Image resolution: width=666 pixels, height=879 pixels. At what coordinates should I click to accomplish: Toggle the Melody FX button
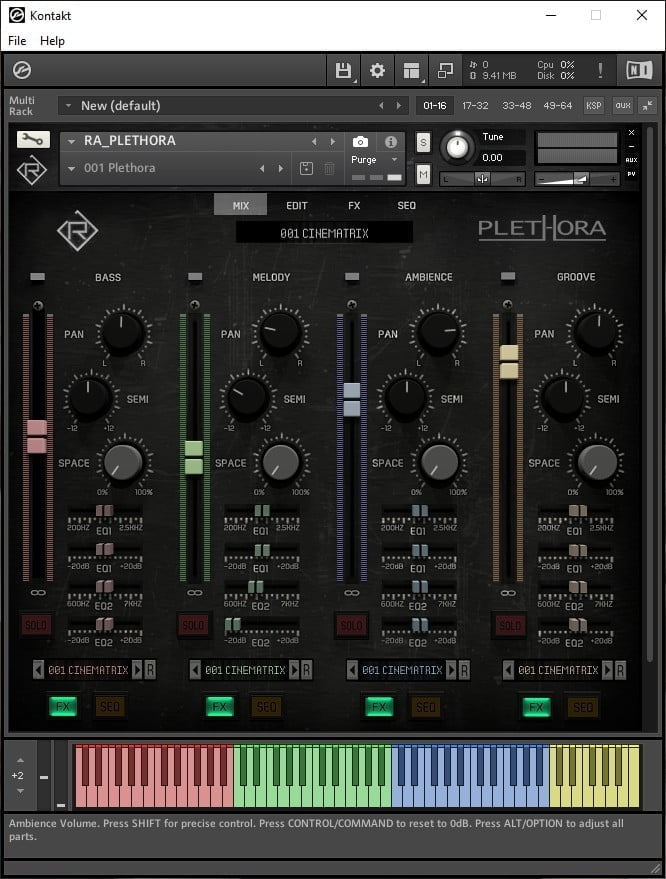coord(220,707)
